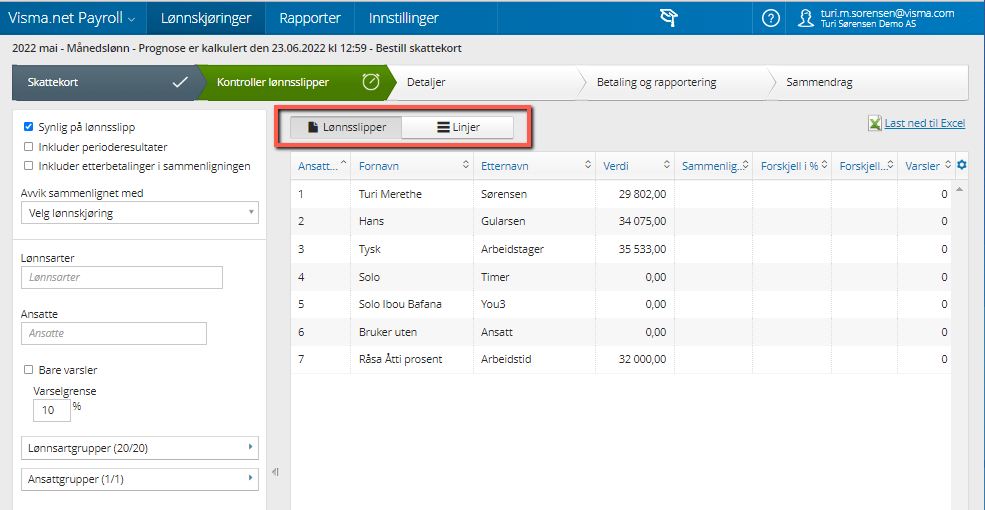The width and height of the screenshot is (985, 510).
Task: Open the help question mark icon
Action: coord(770,18)
